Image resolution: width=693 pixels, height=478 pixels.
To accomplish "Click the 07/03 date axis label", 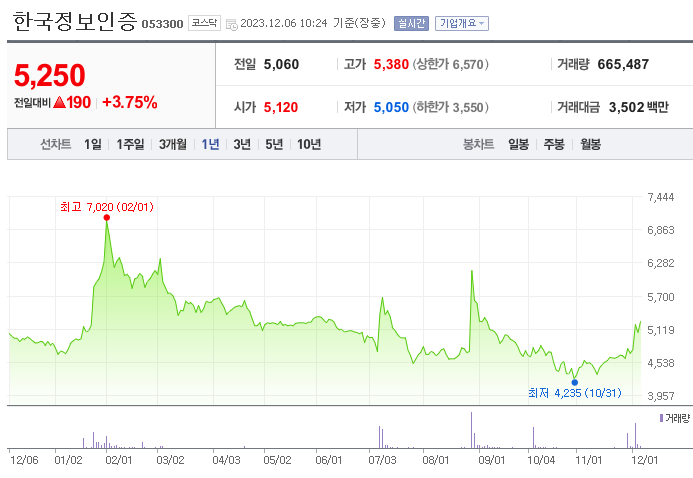I will [x=382, y=460].
